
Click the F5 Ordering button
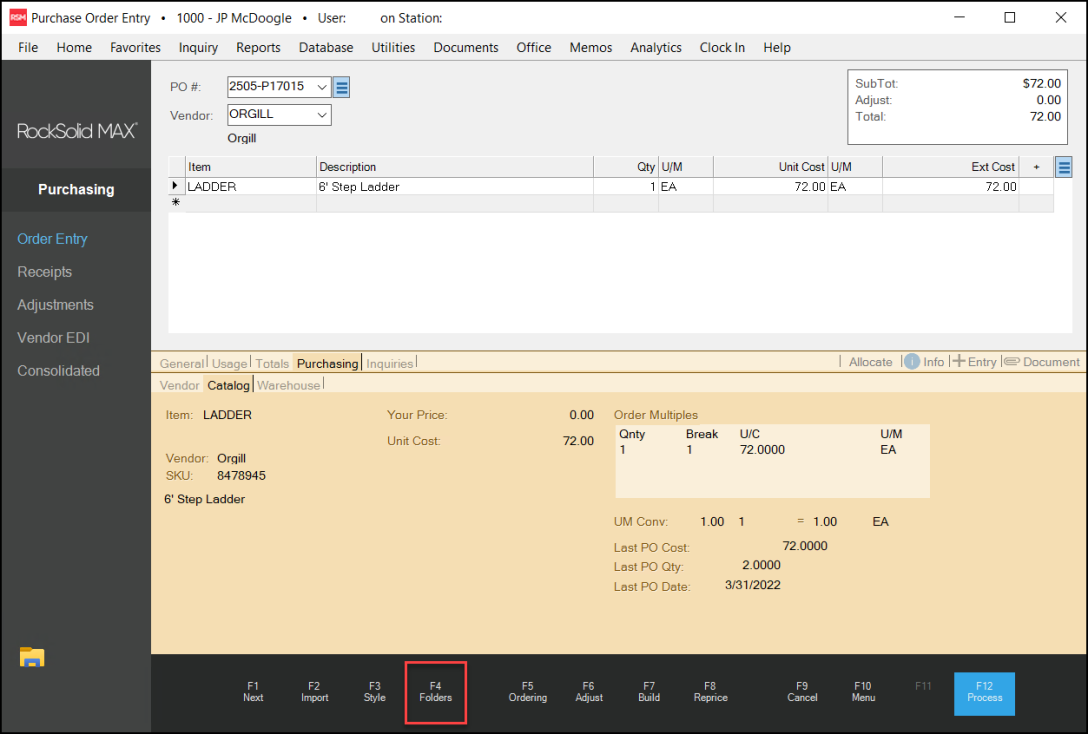pyautogui.click(x=527, y=692)
